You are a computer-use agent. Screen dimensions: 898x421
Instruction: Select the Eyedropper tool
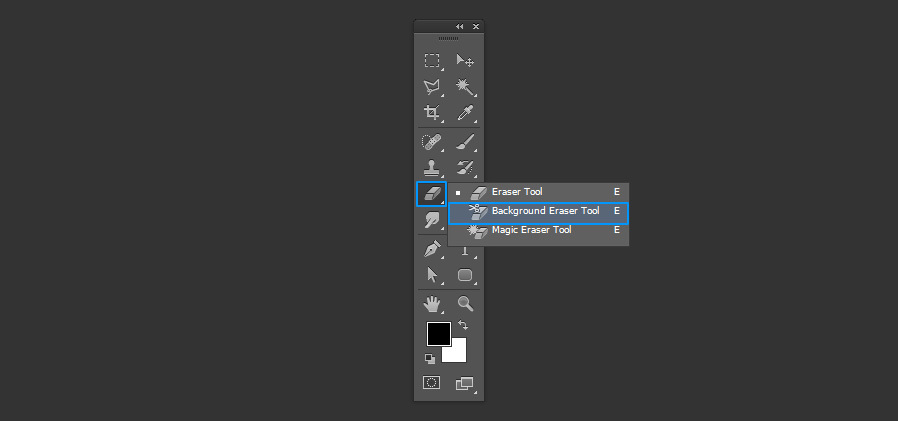(x=464, y=113)
